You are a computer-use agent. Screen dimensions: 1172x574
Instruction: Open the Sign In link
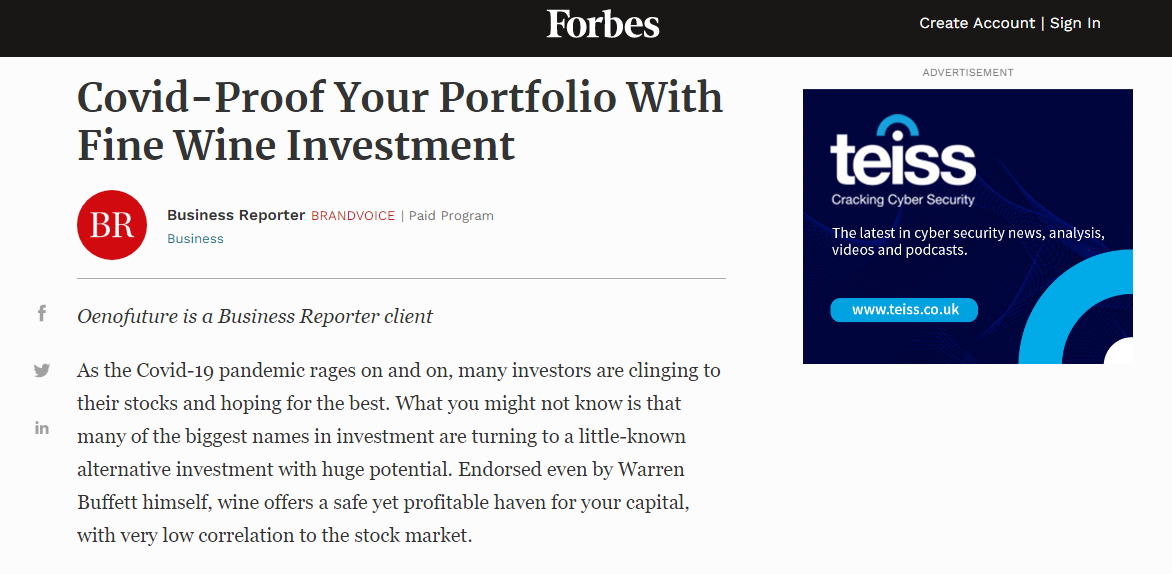[x=1075, y=23]
